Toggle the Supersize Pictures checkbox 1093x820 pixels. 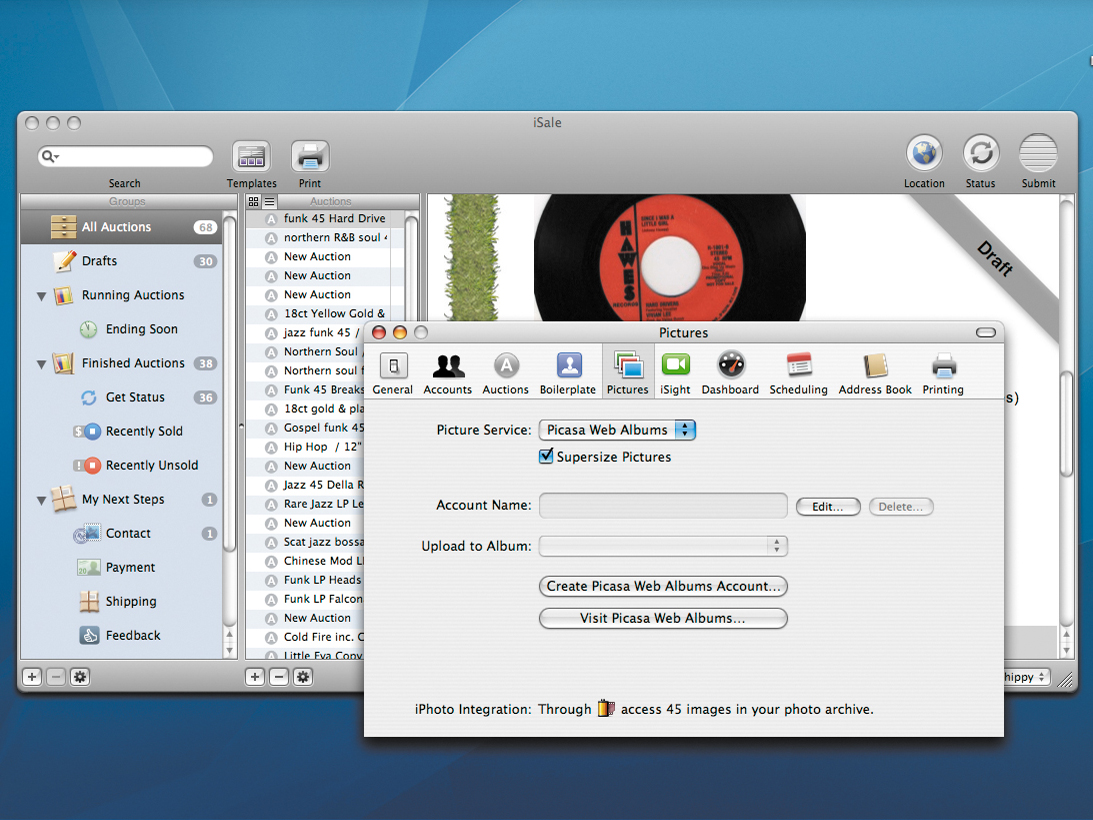(x=546, y=457)
